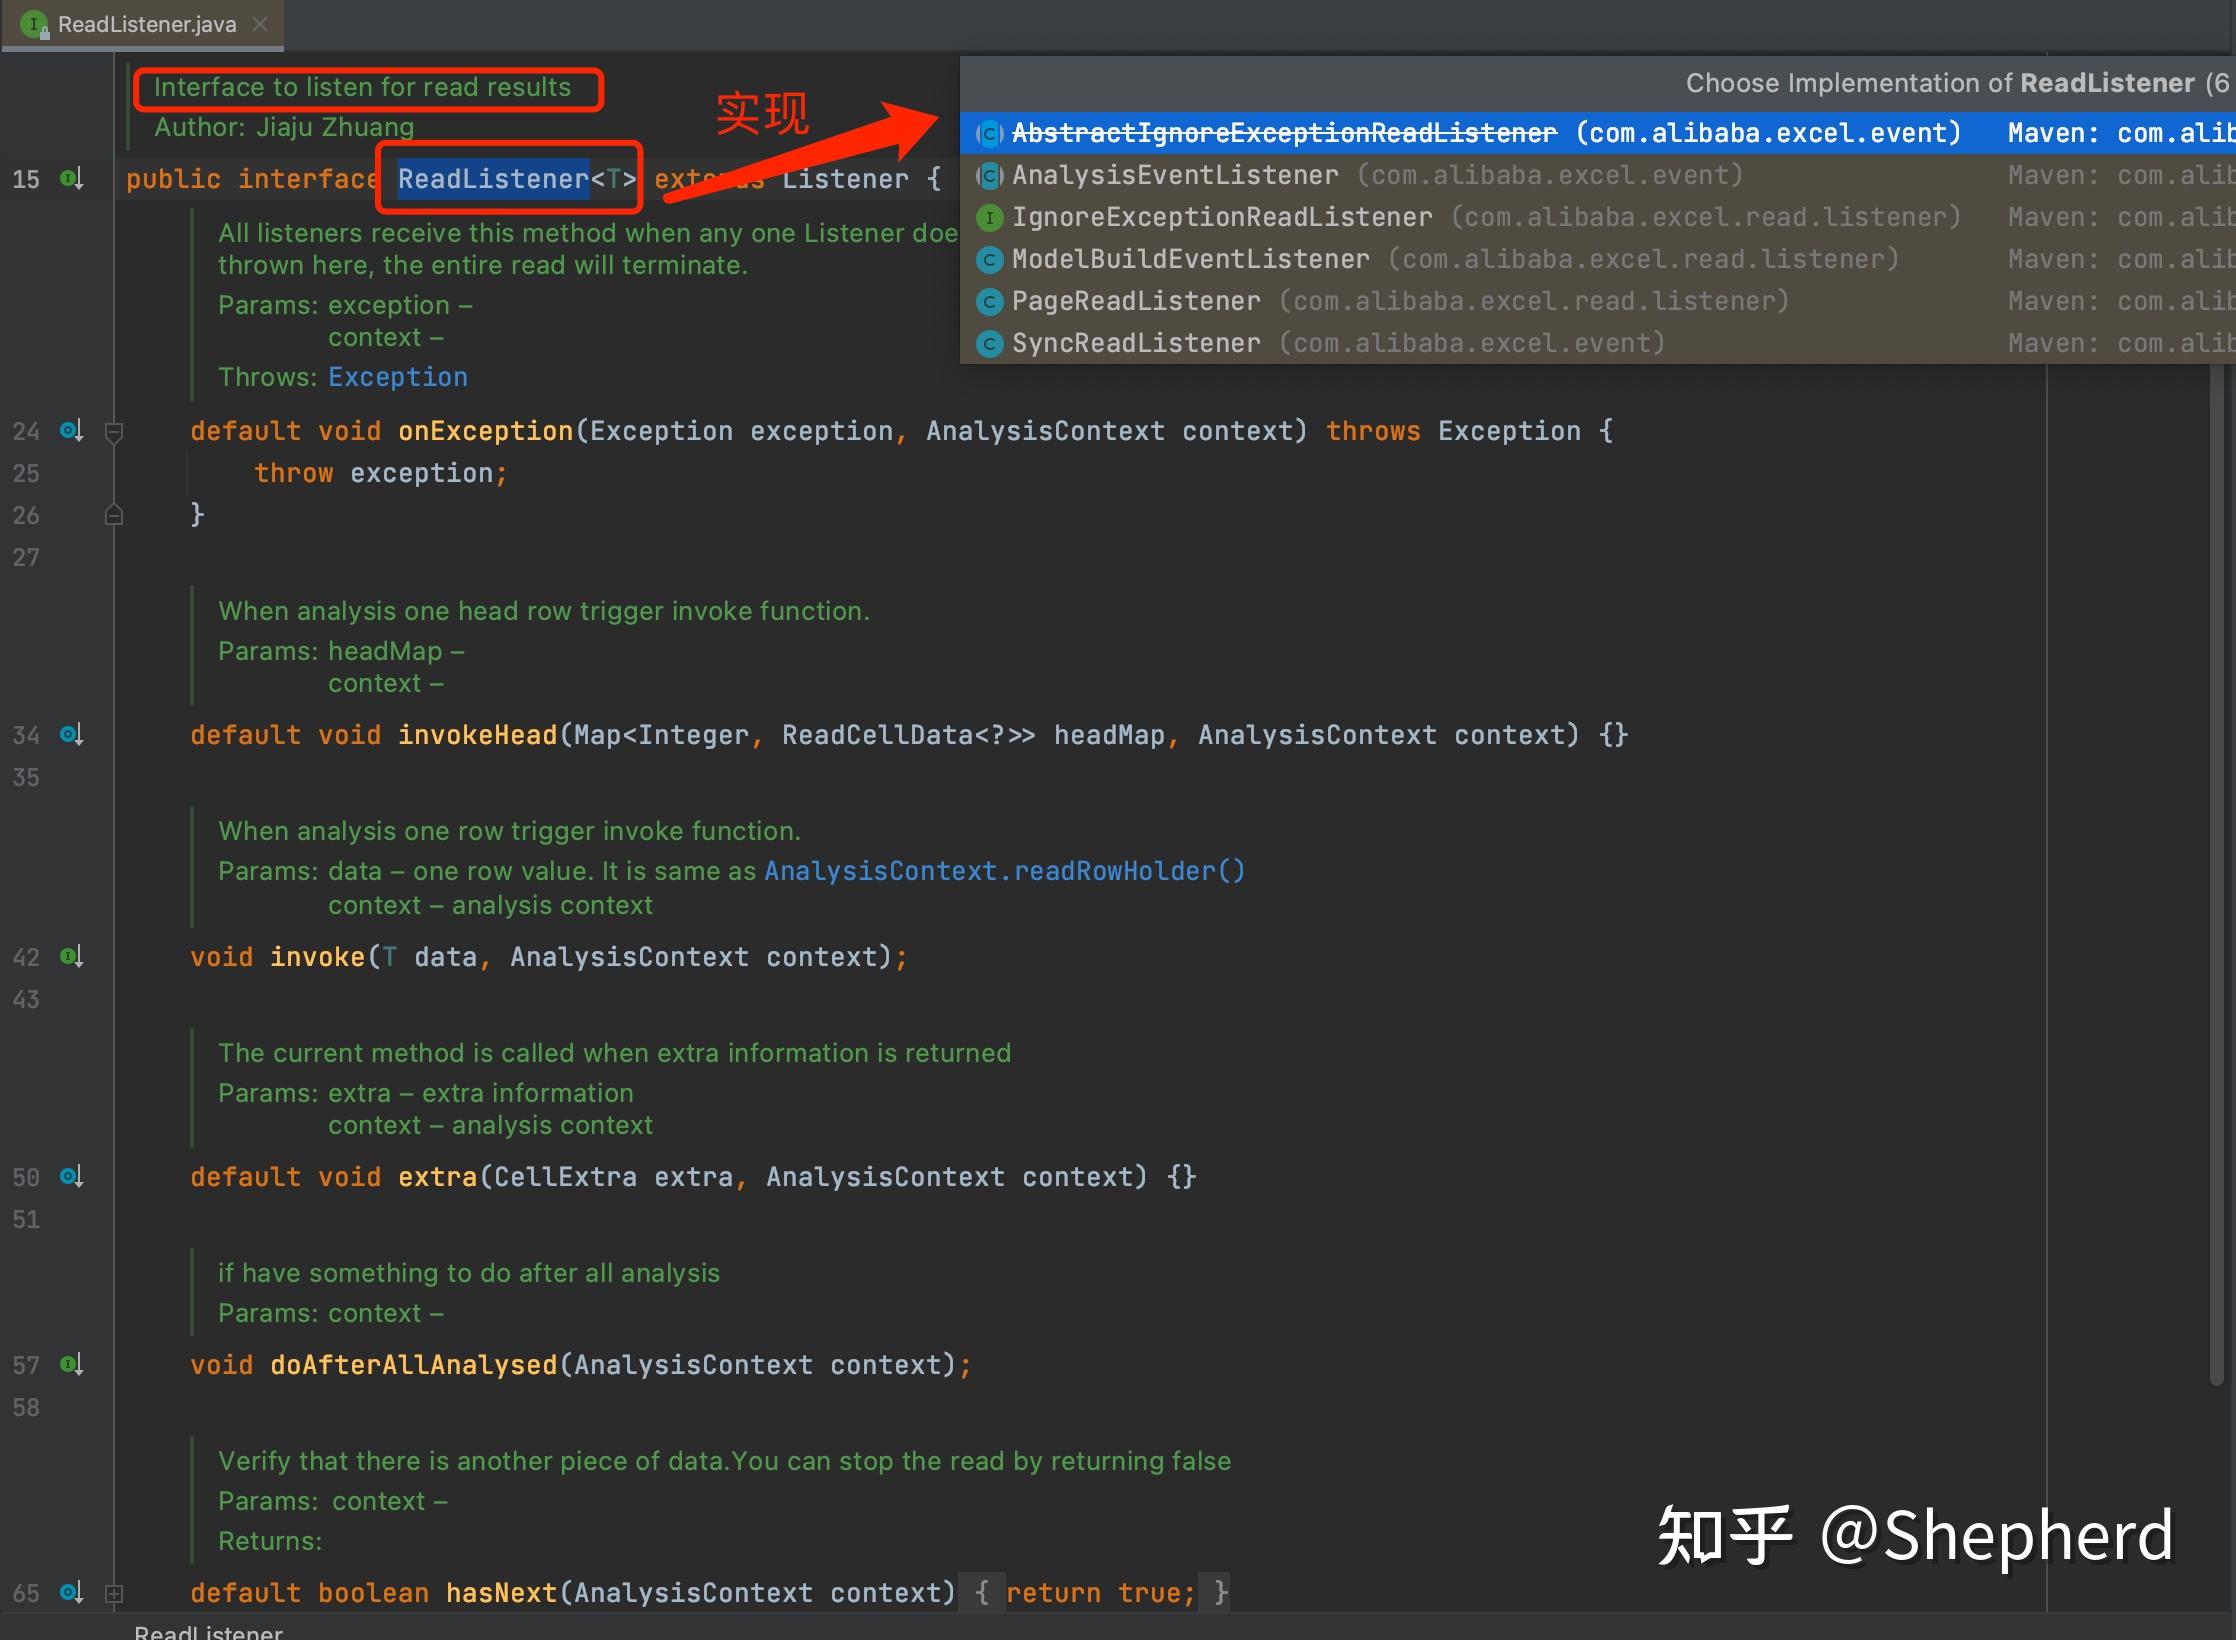The width and height of the screenshot is (2236, 1640).
Task: Open the AnalysisContext.readRowHolder() doc link
Action: [x=1004, y=871]
